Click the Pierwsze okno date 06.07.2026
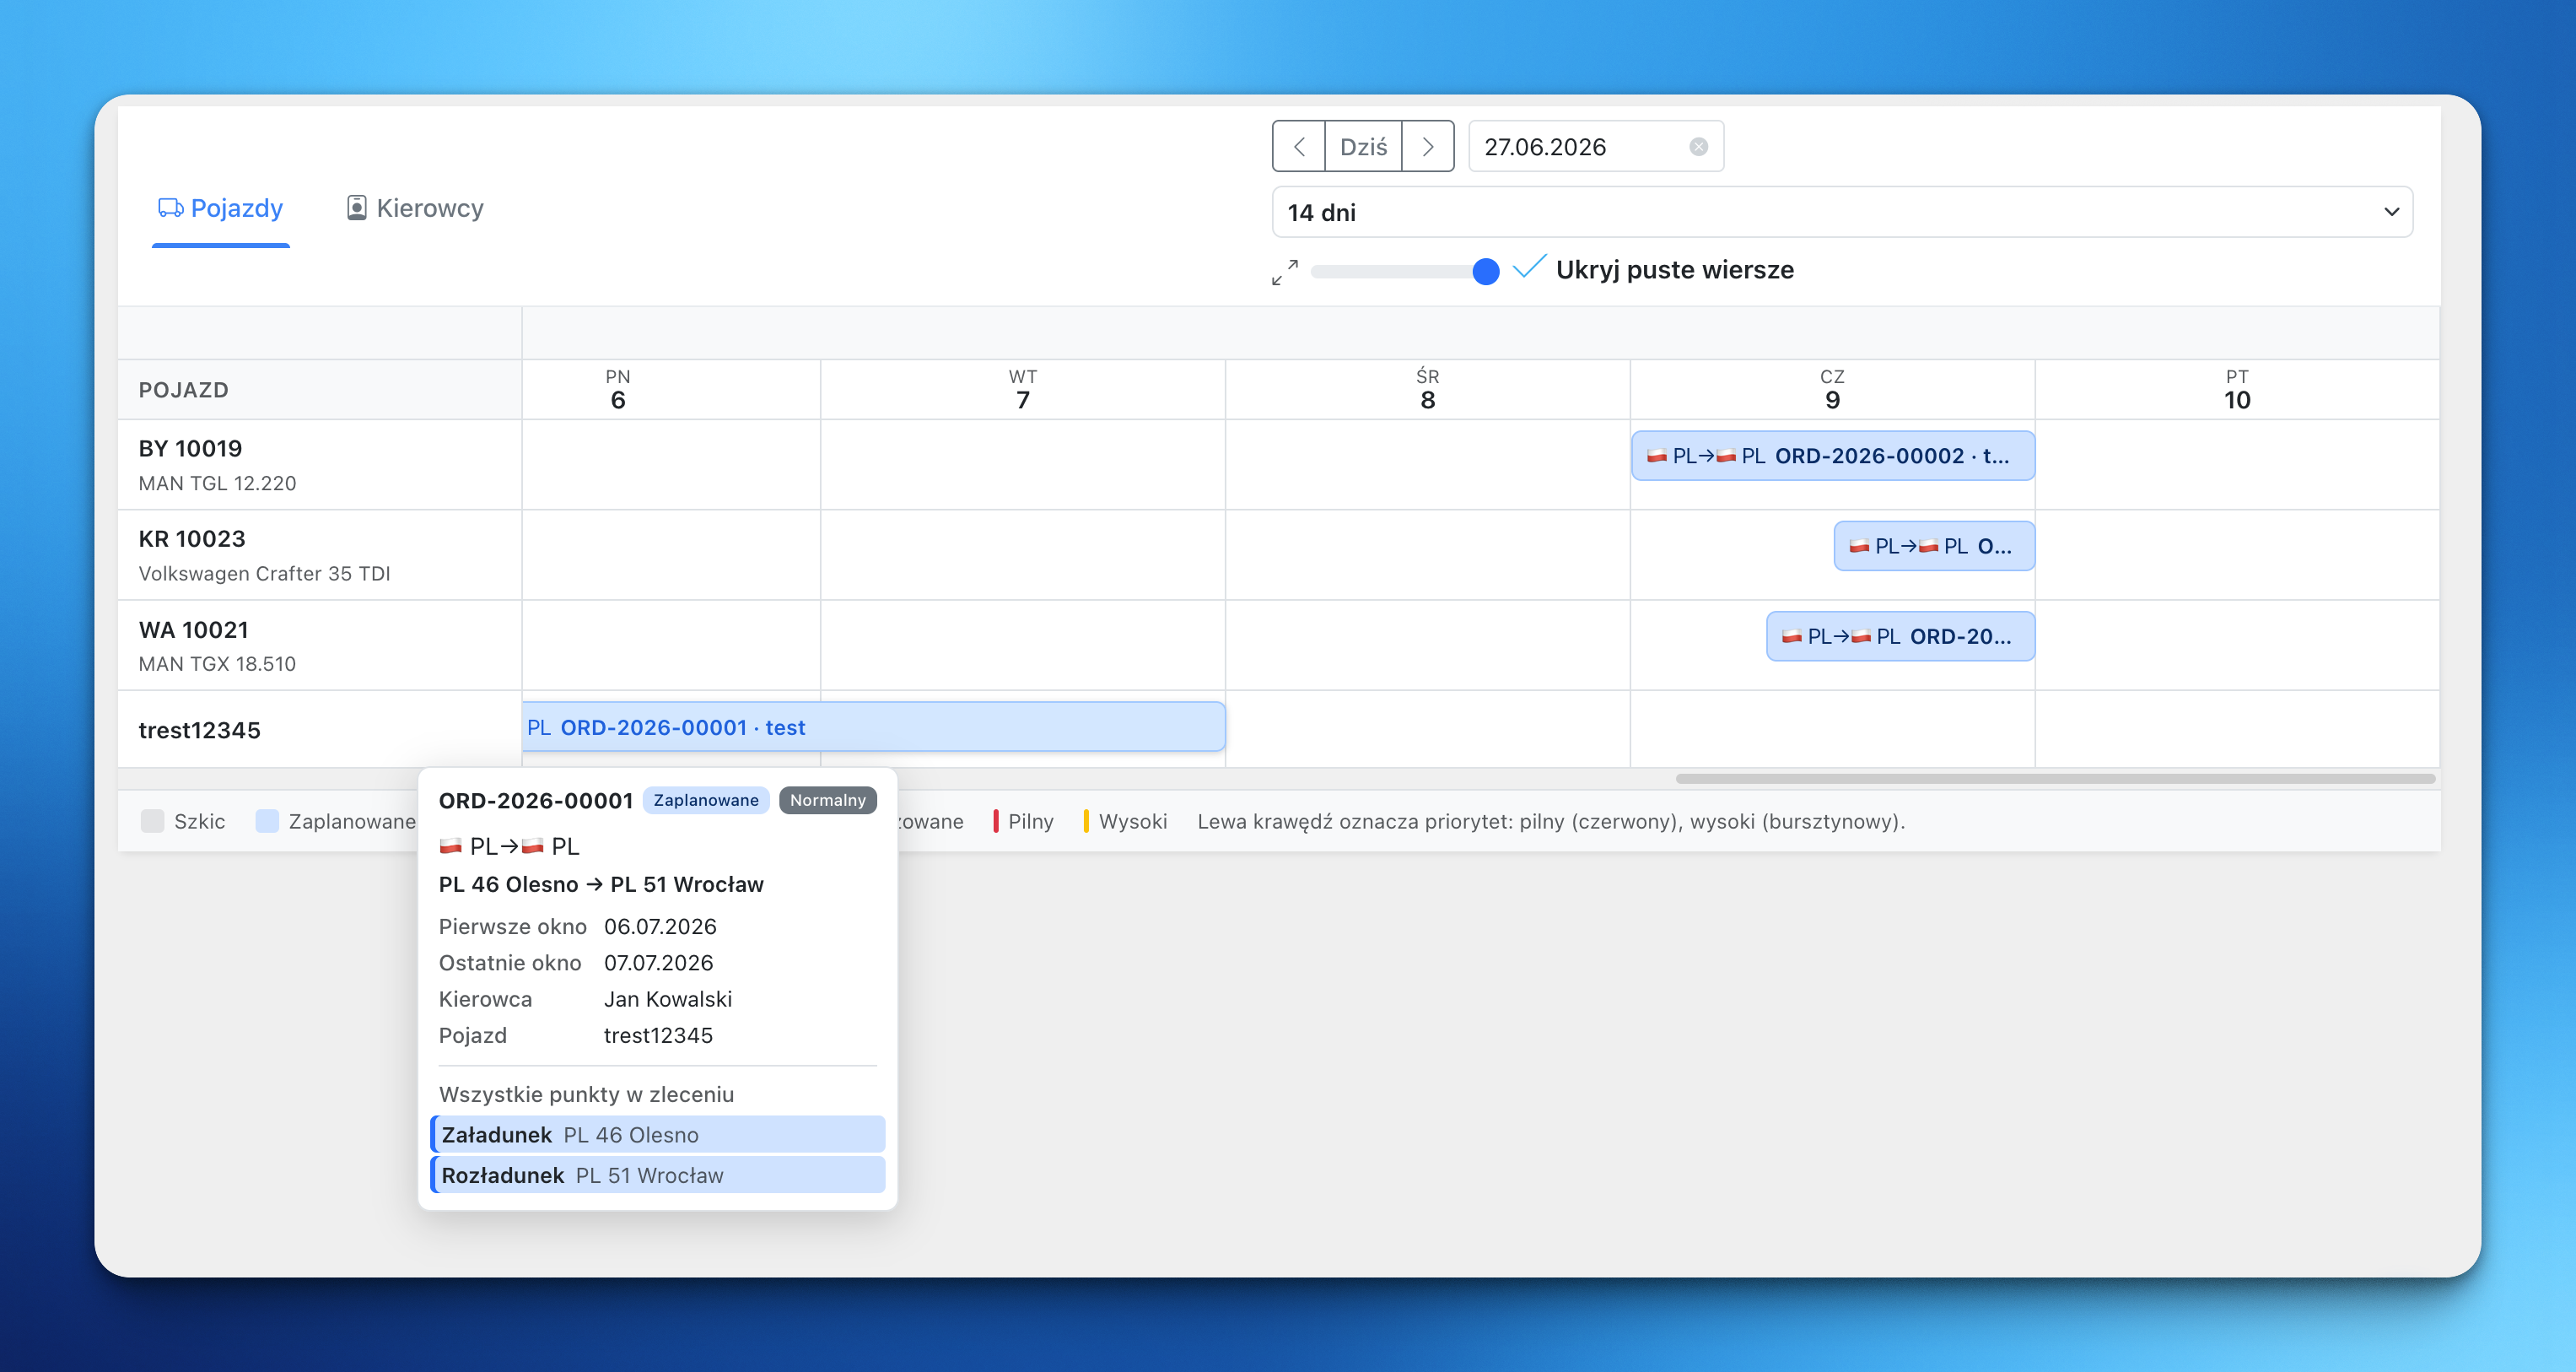This screenshot has height=1372, width=2576. 660,926
